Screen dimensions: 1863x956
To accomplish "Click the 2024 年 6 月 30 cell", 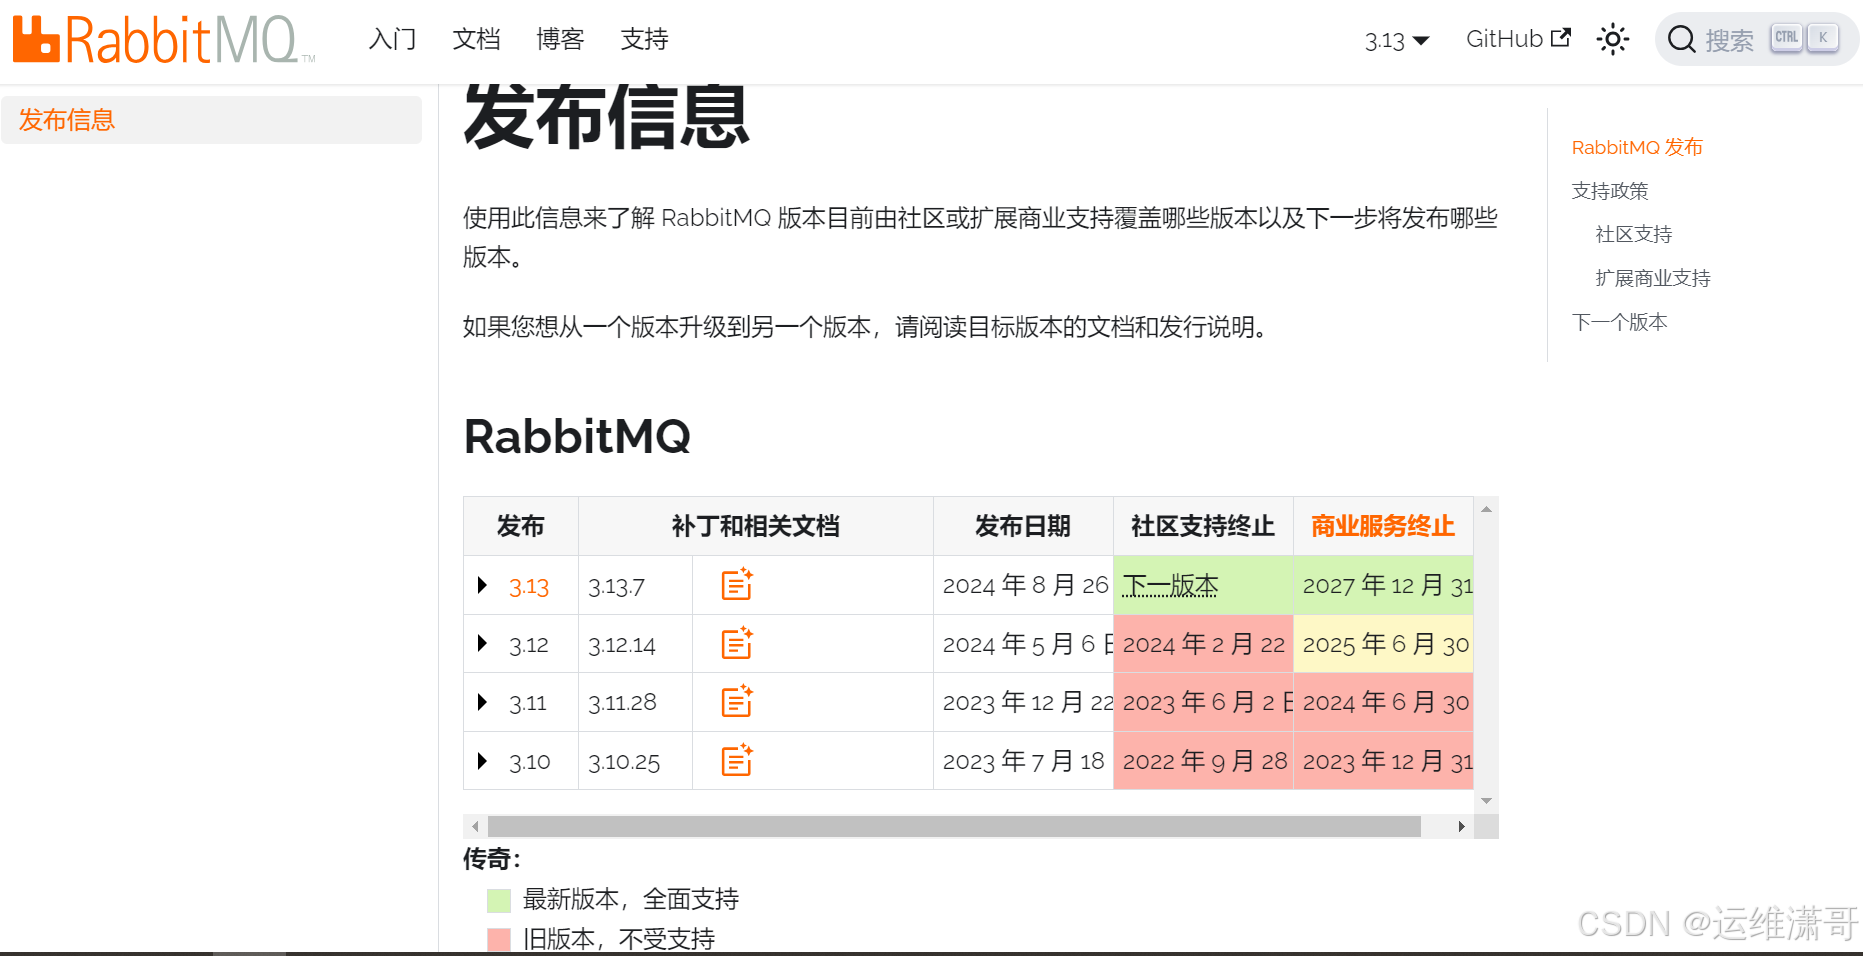I will coord(1383,702).
